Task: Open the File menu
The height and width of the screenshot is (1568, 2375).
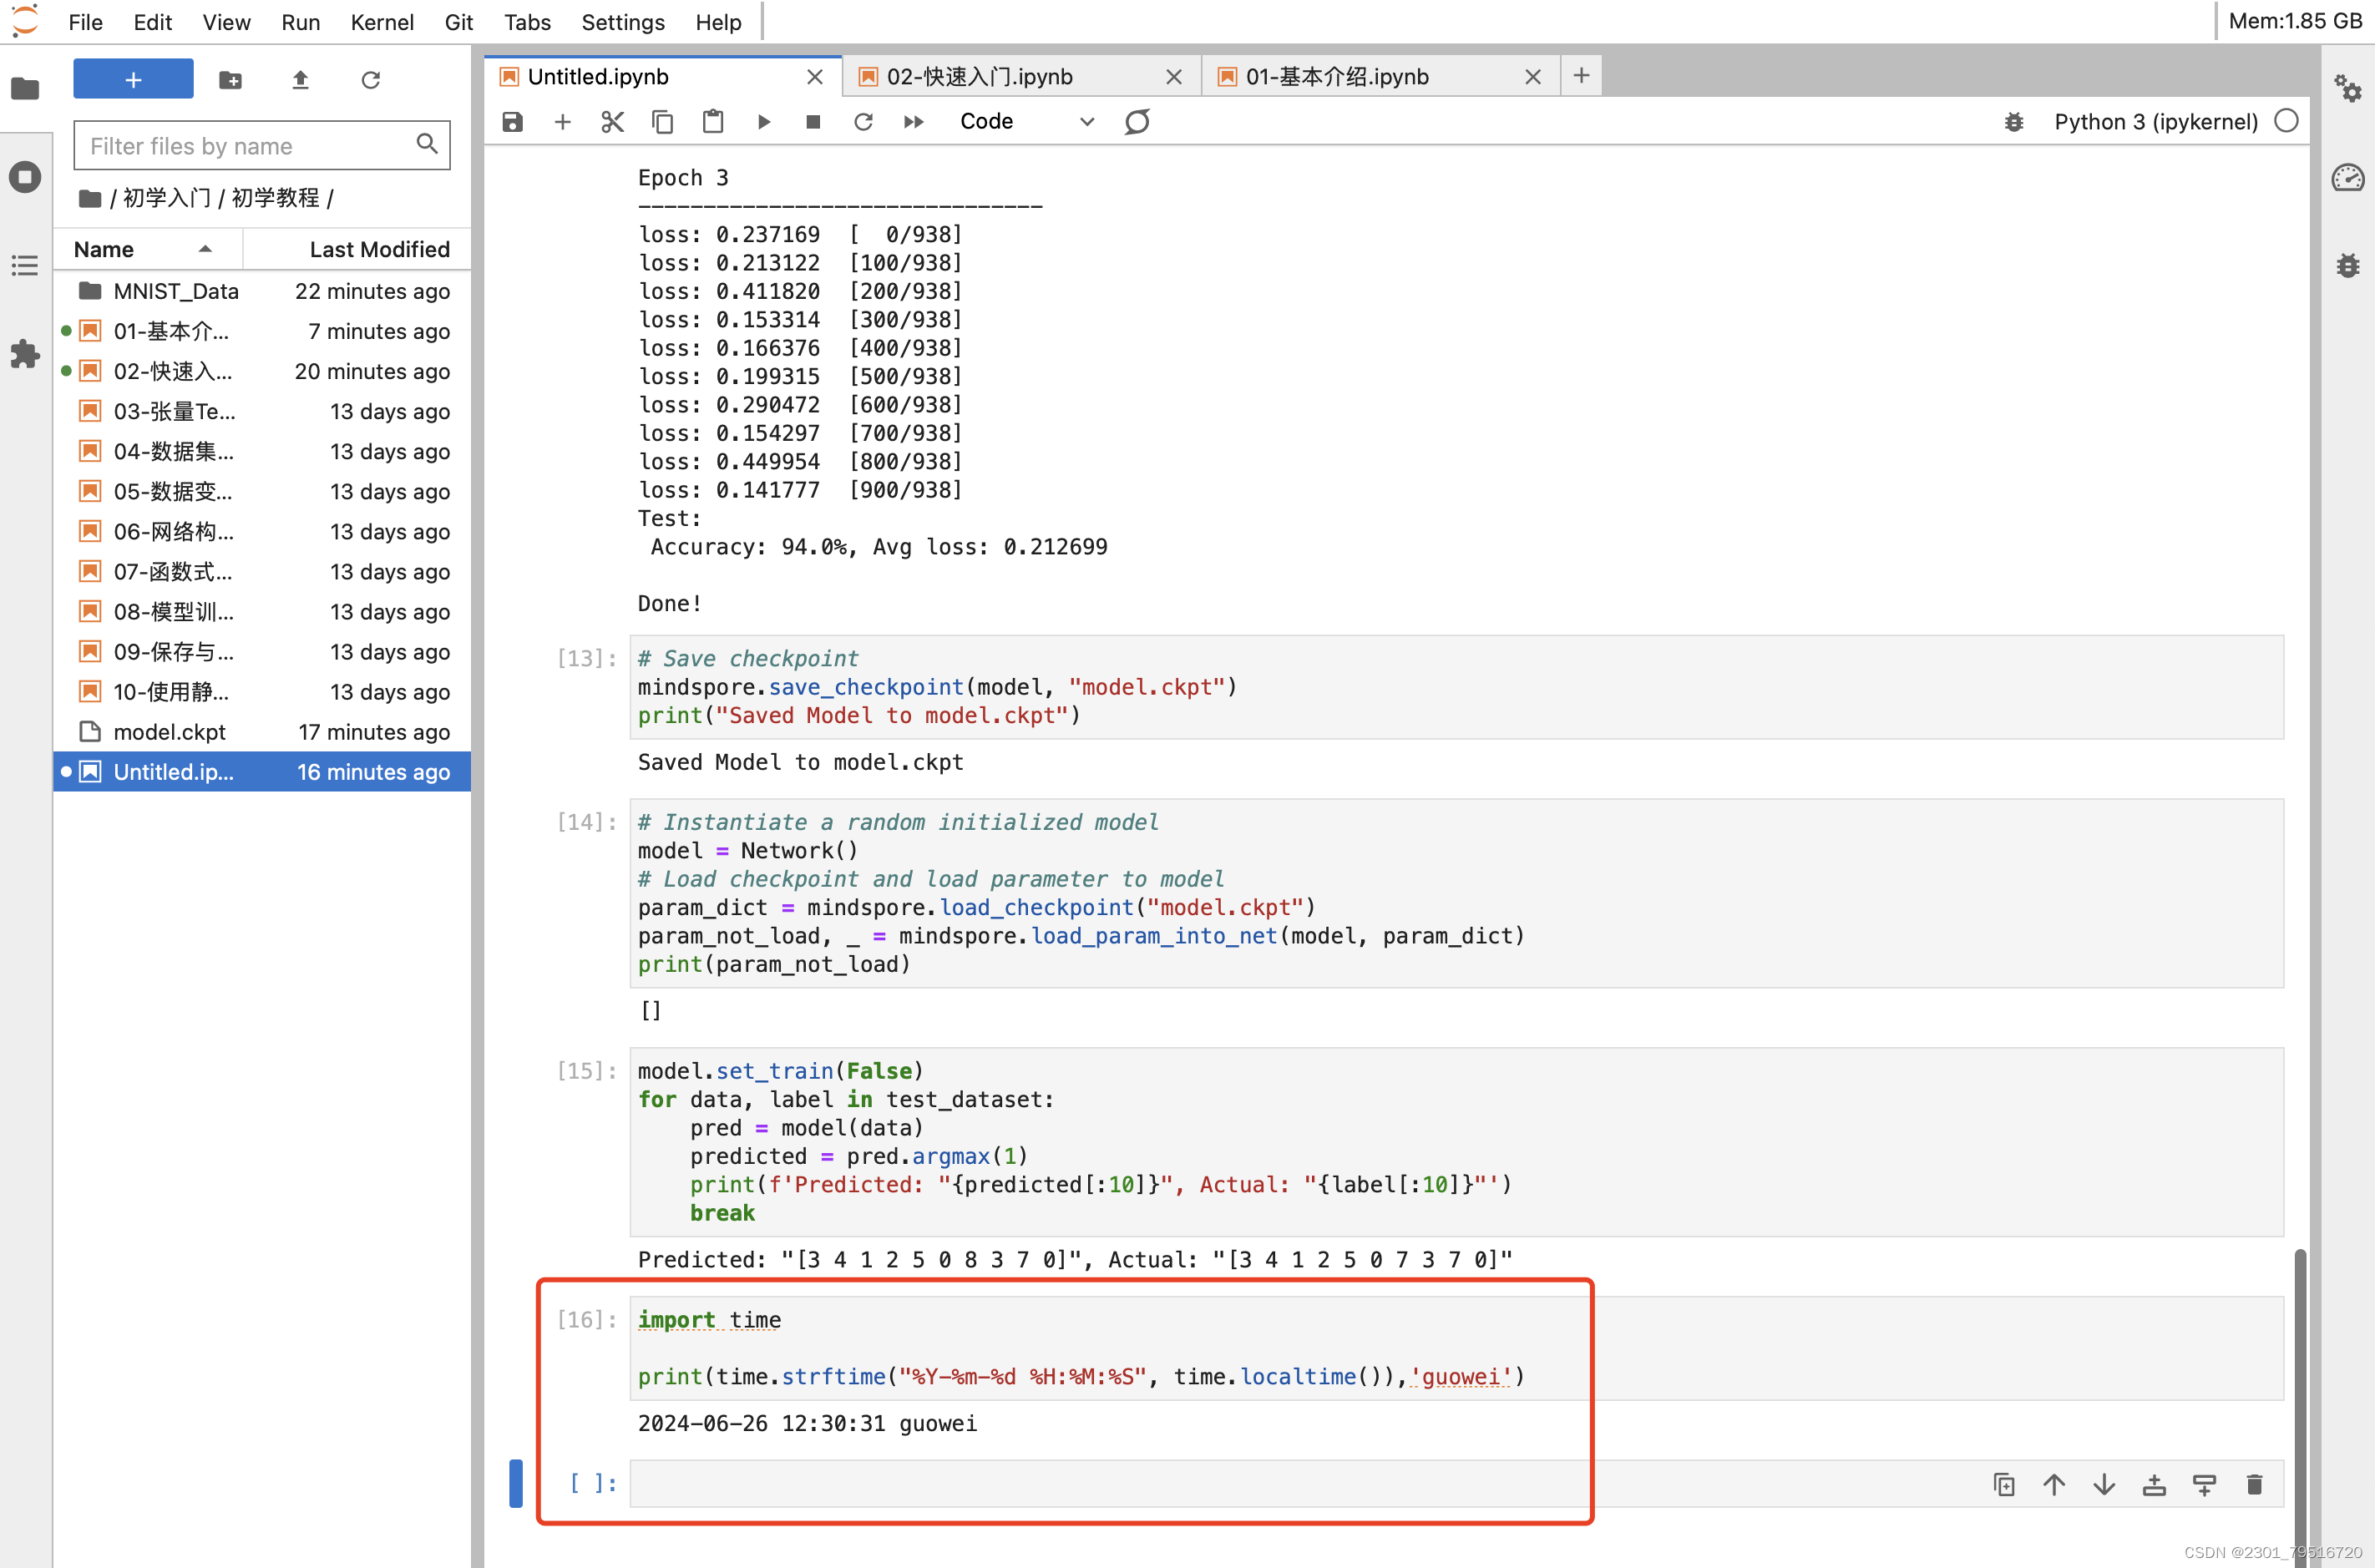Action: [85, 22]
